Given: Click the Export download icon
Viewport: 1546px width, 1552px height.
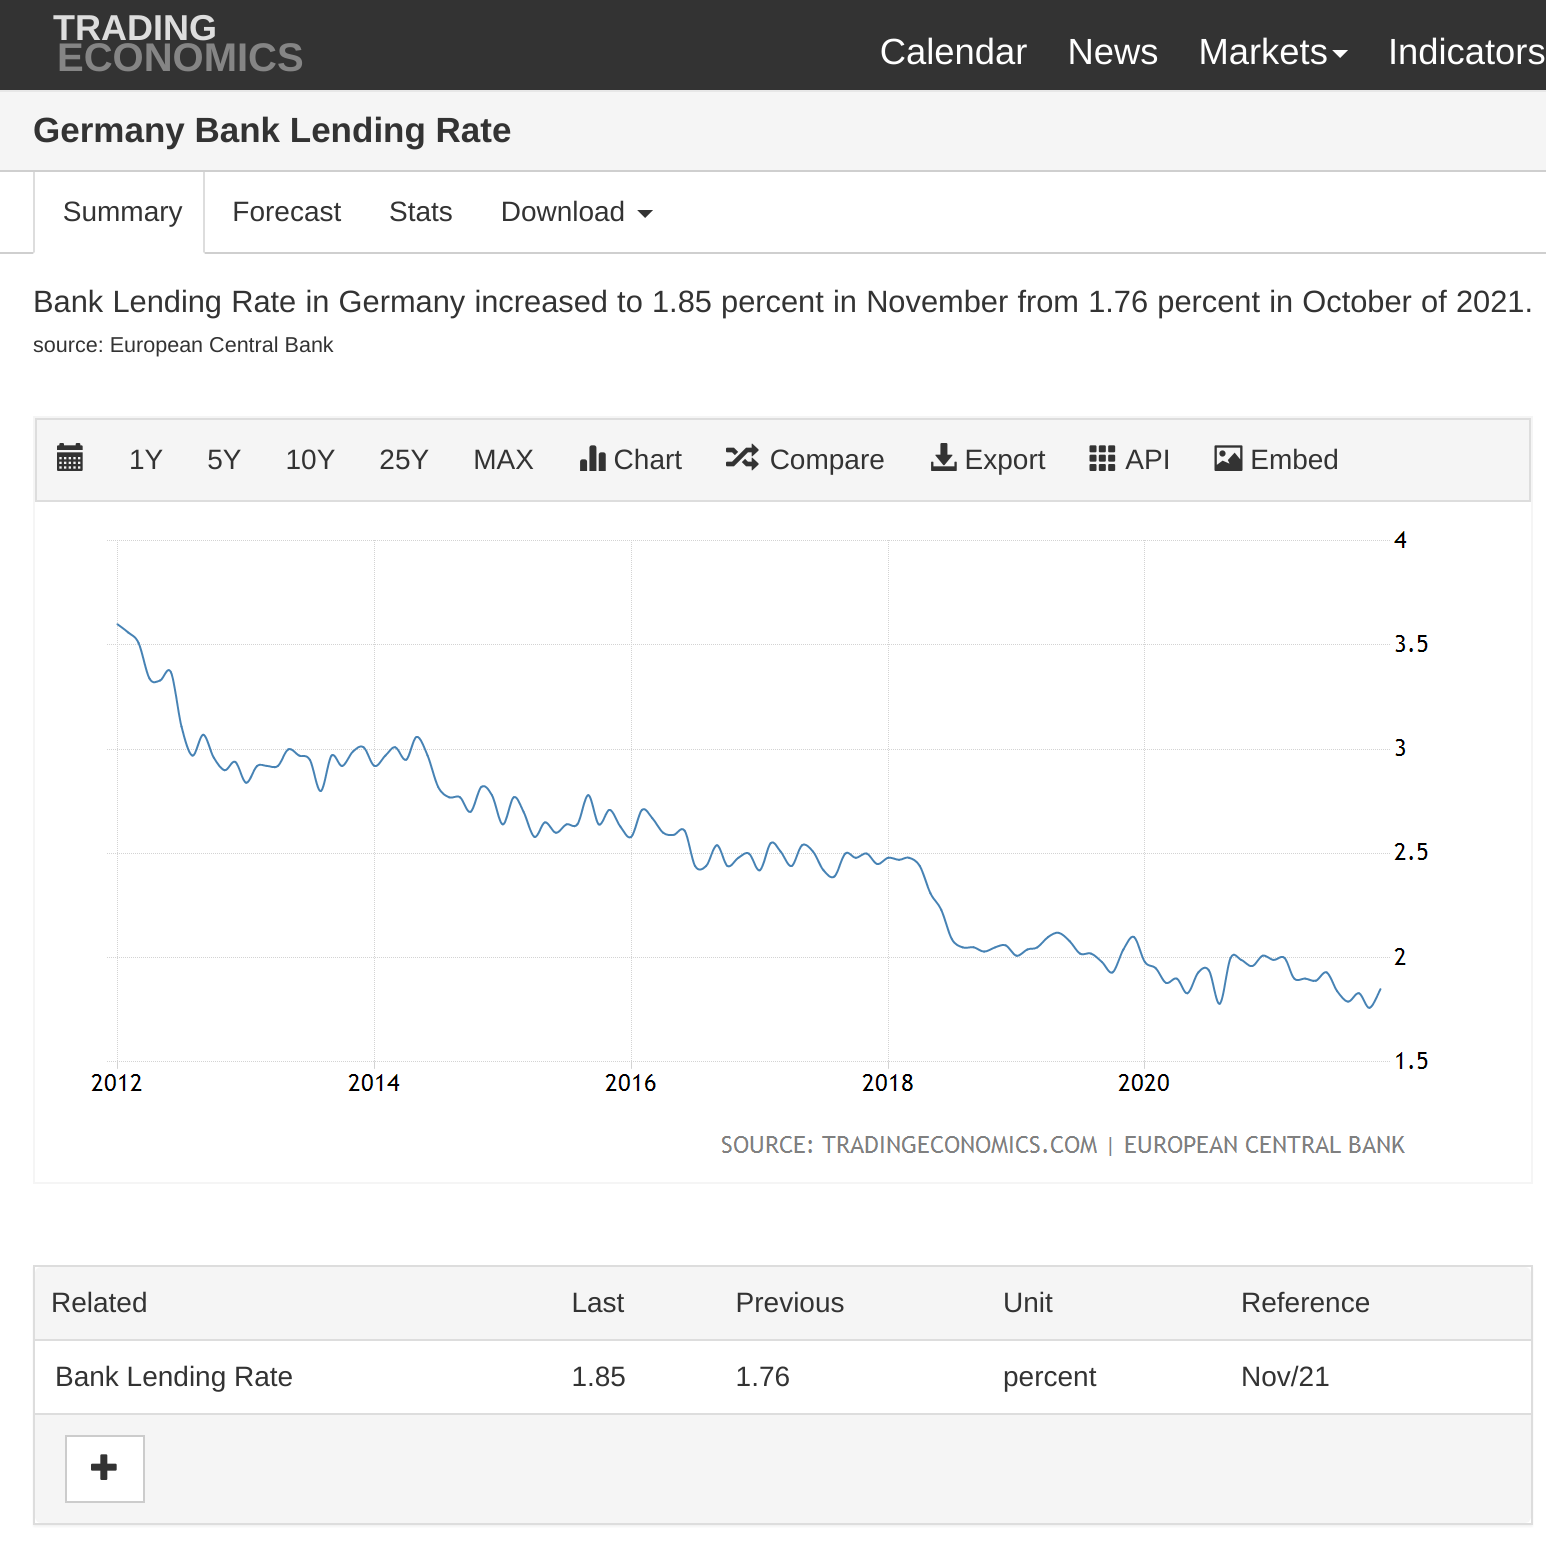Looking at the screenshot, I should [x=943, y=458].
